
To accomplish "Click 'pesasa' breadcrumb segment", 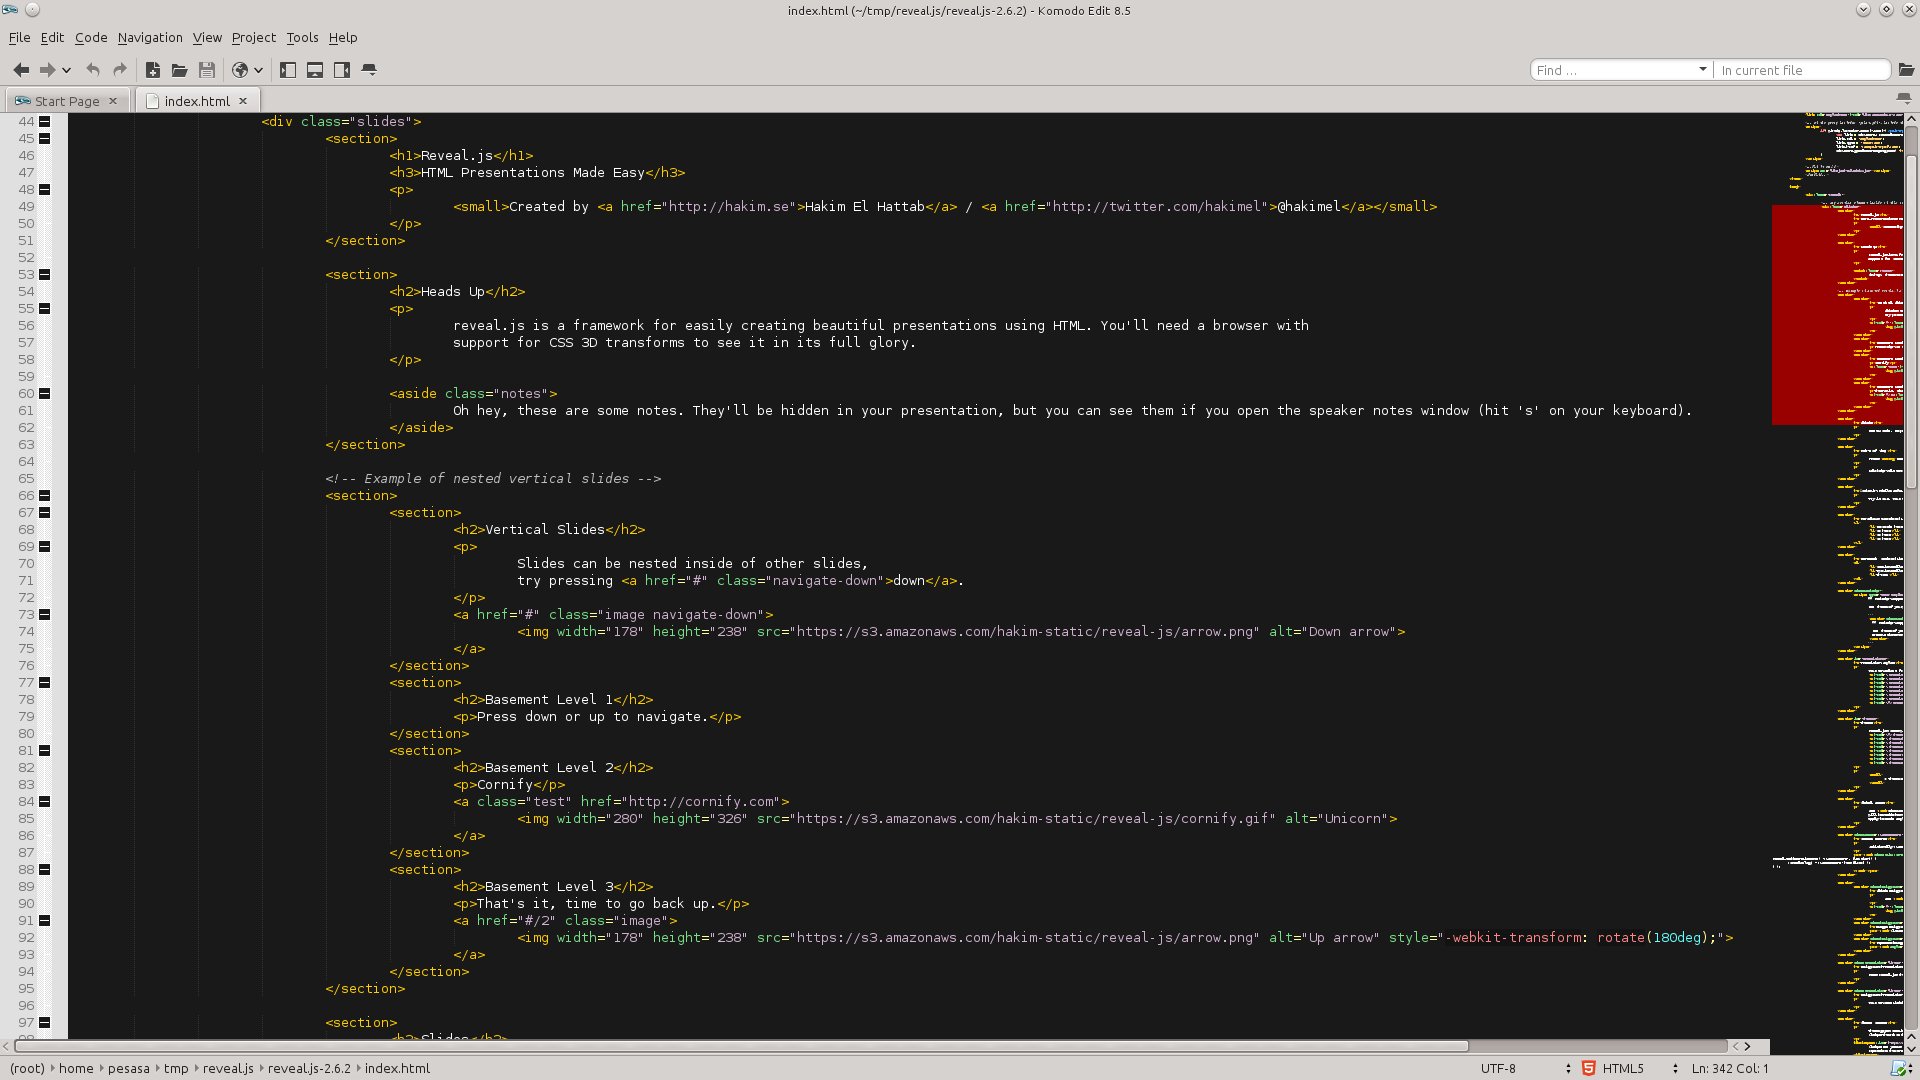I will (129, 1068).
